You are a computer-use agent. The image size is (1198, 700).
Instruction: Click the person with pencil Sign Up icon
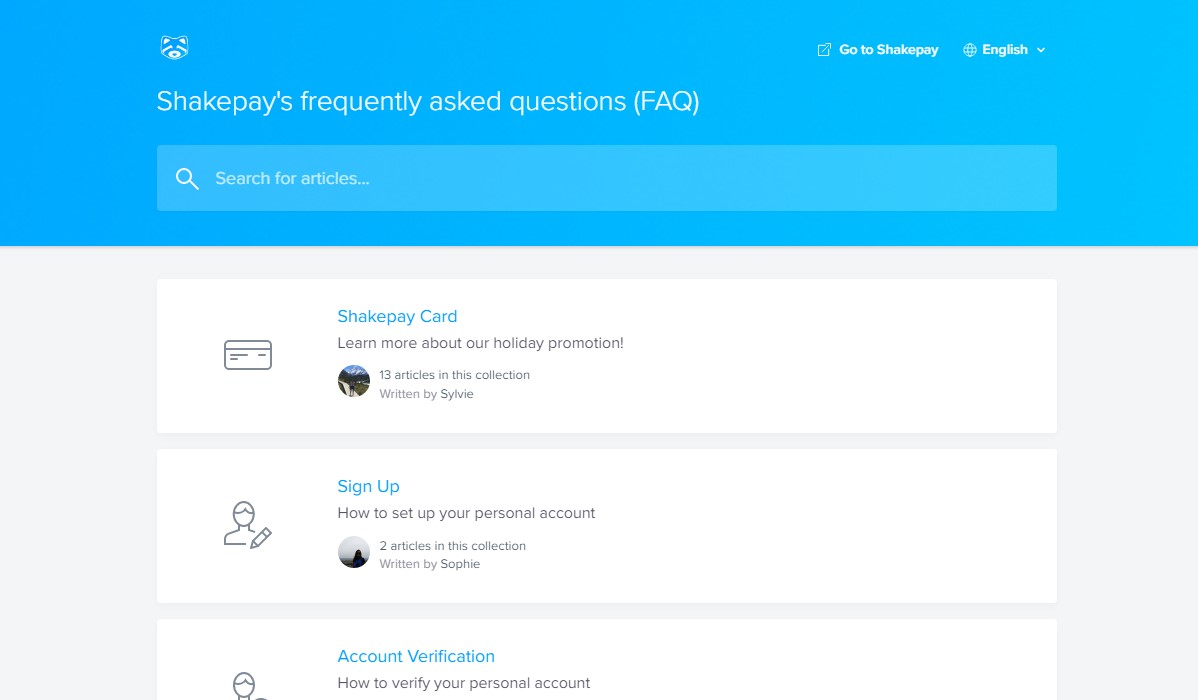(x=248, y=525)
